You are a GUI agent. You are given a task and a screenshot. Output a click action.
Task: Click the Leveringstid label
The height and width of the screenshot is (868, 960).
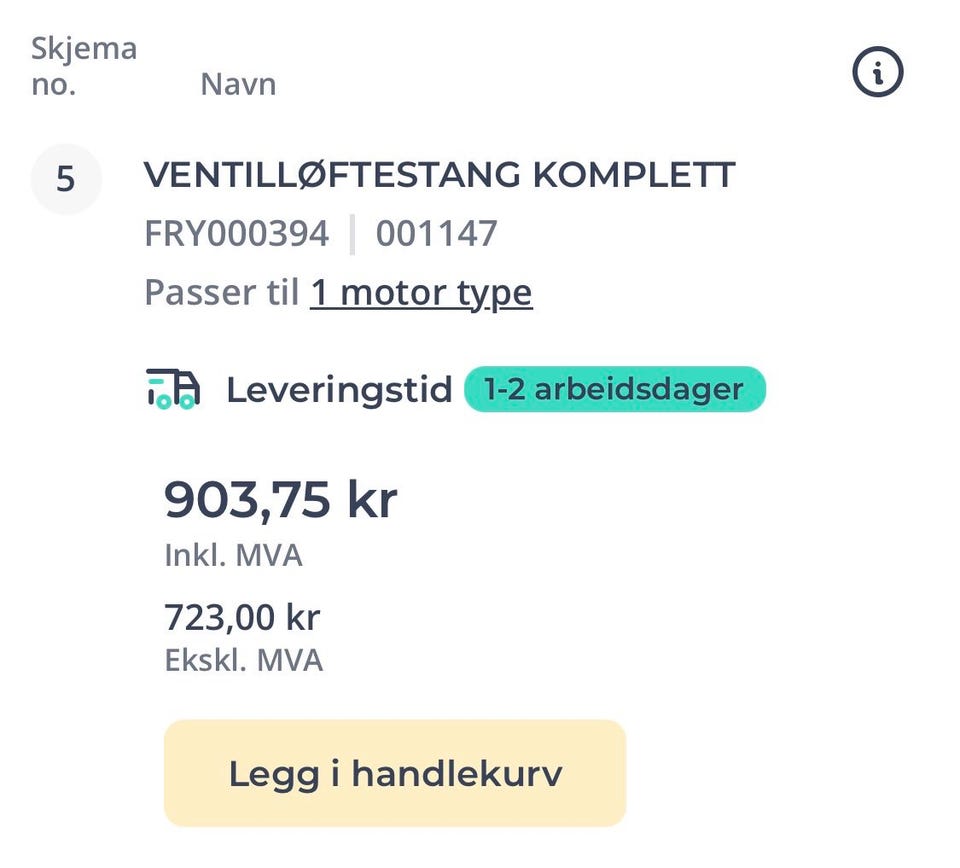(x=339, y=389)
